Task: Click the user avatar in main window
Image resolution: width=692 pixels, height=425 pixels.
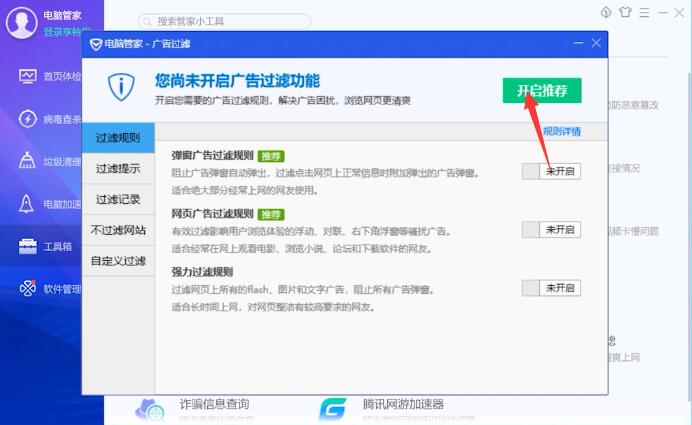Action: (x=21, y=23)
